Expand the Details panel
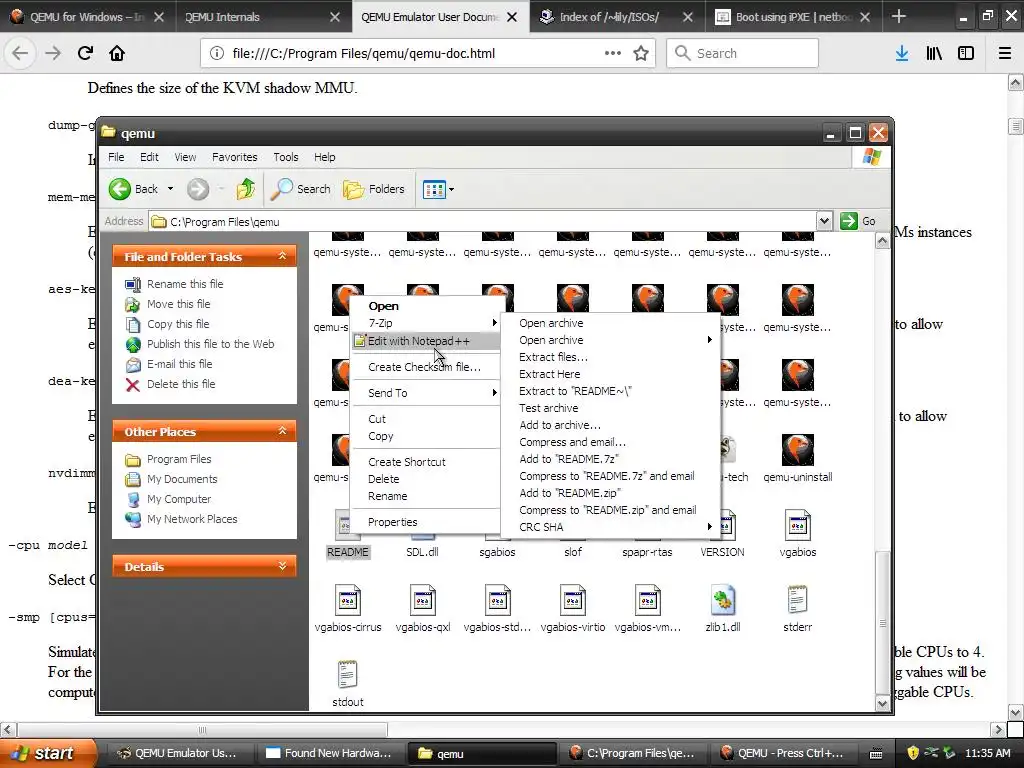 pos(282,566)
